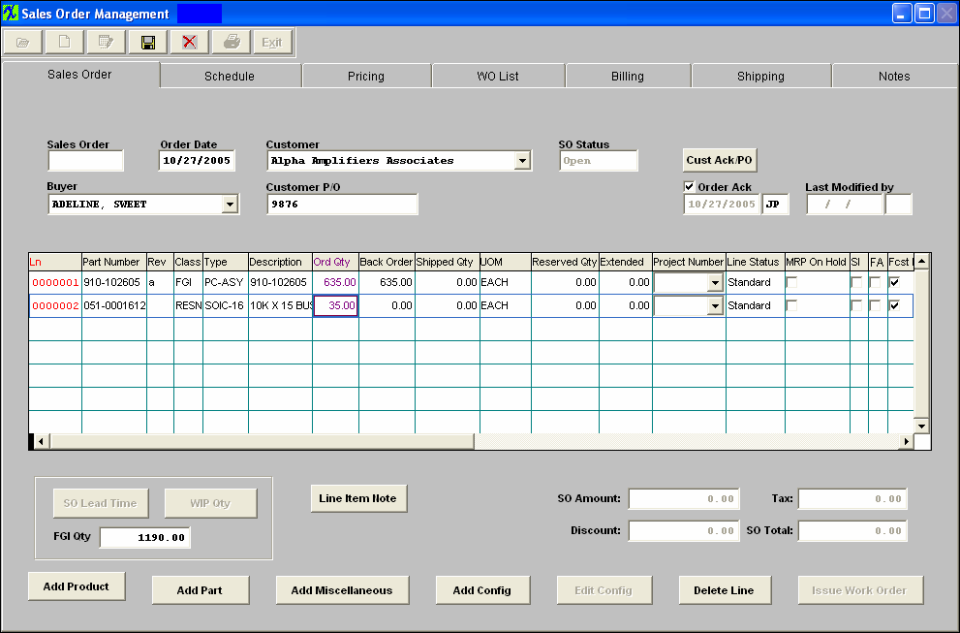Uncheck Fcst checkbox on line 0000002
960x633 pixels.
tap(894, 306)
